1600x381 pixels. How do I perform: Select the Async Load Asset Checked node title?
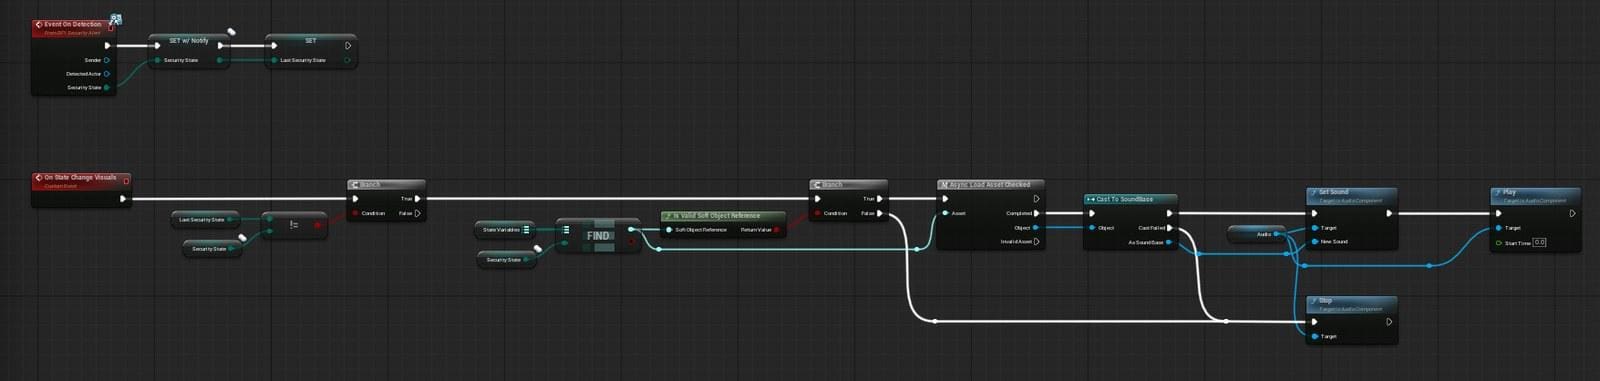[990, 185]
